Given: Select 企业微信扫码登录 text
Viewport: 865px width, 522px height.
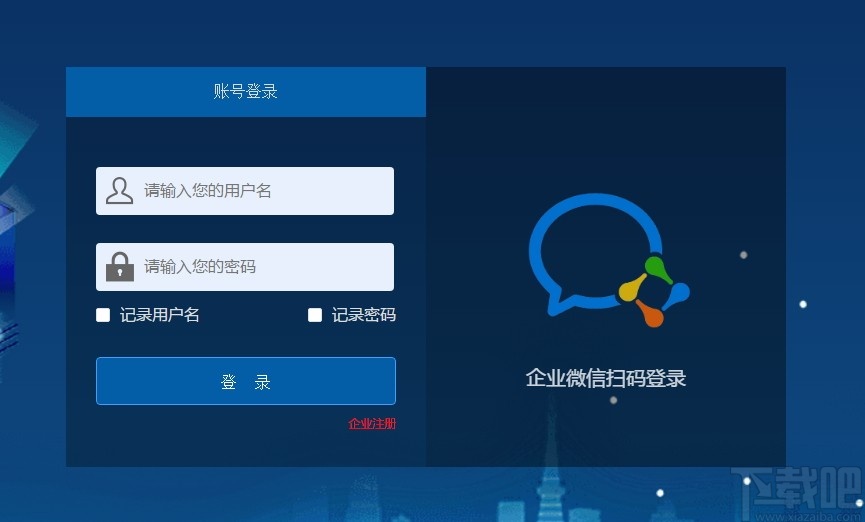Looking at the screenshot, I should 606,379.
